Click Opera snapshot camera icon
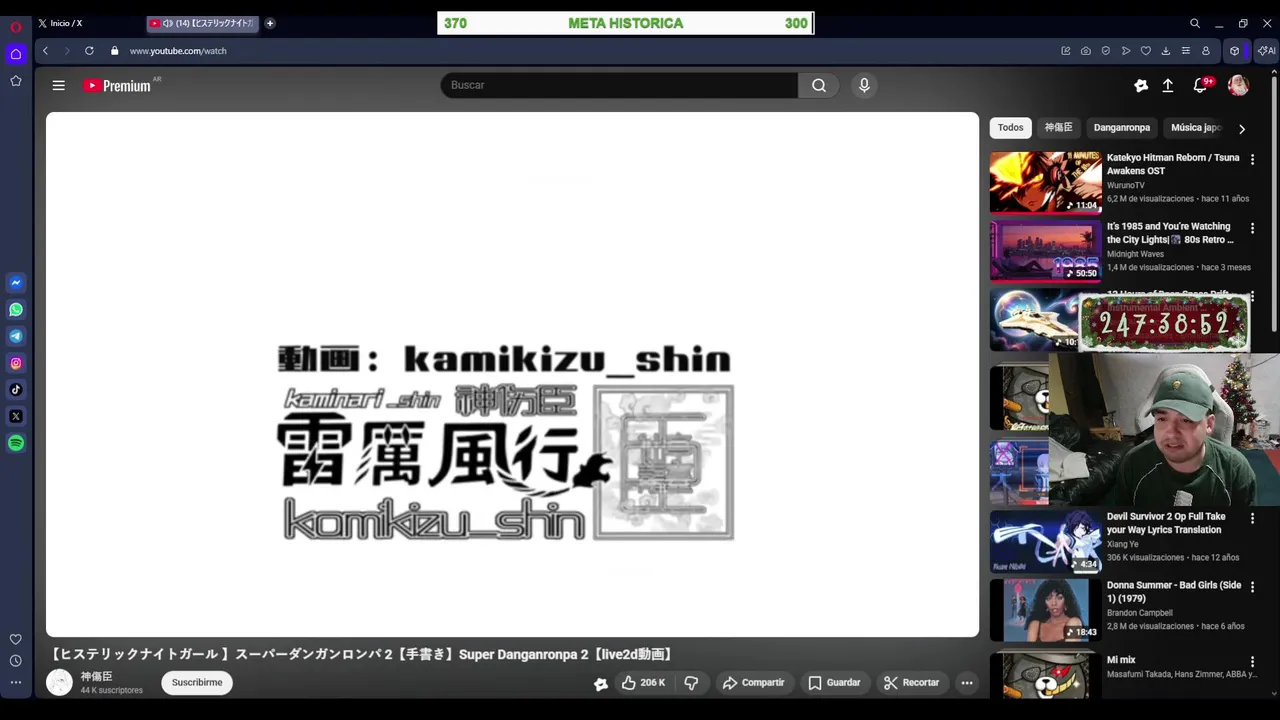1280x720 pixels. click(x=1086, y=51)
